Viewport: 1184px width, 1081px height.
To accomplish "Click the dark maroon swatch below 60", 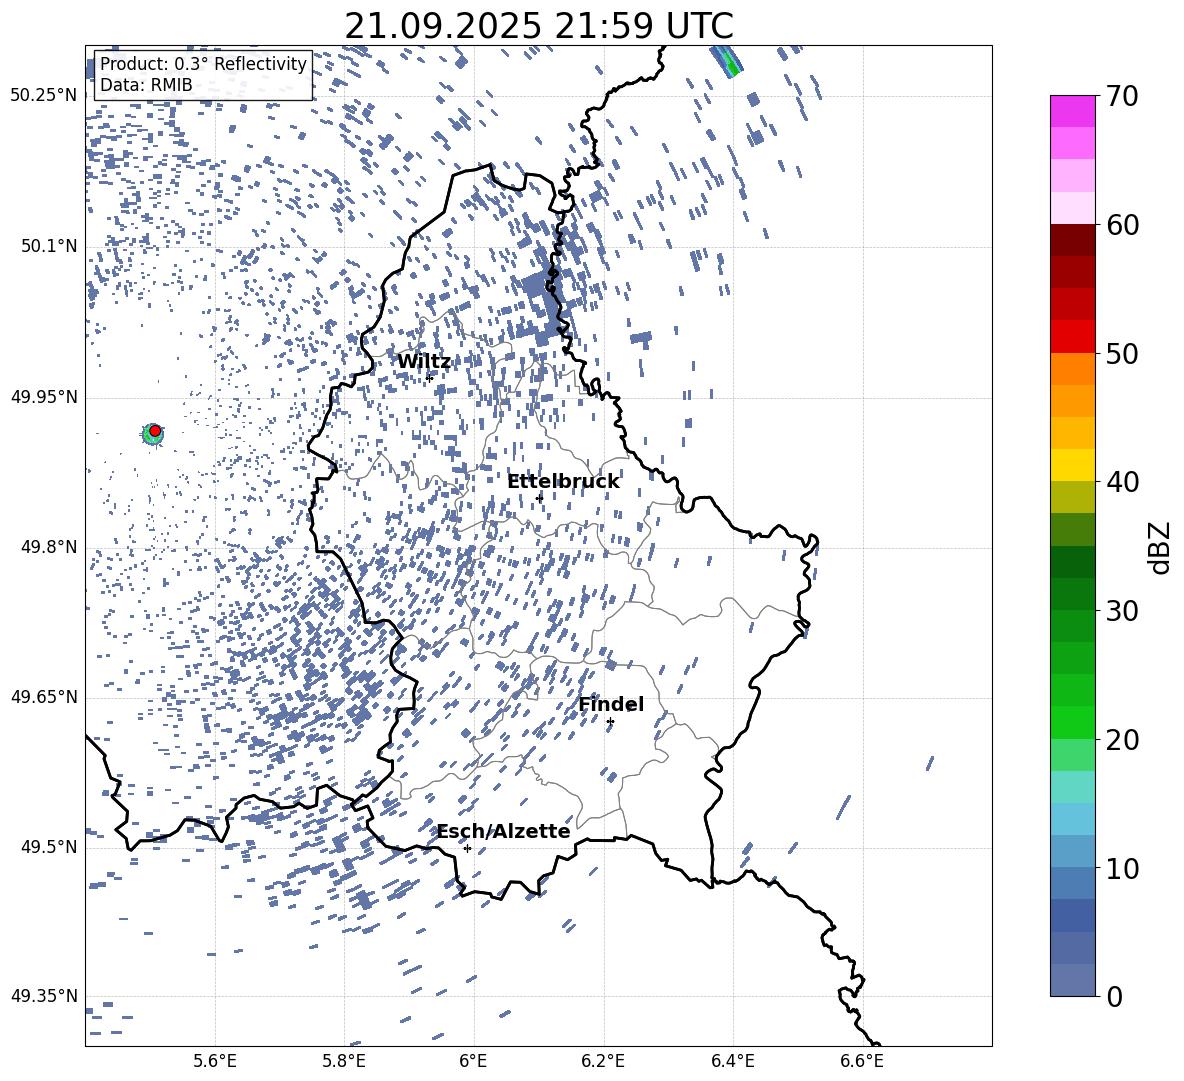I will pyautogui.click(x=1073, y=240).
